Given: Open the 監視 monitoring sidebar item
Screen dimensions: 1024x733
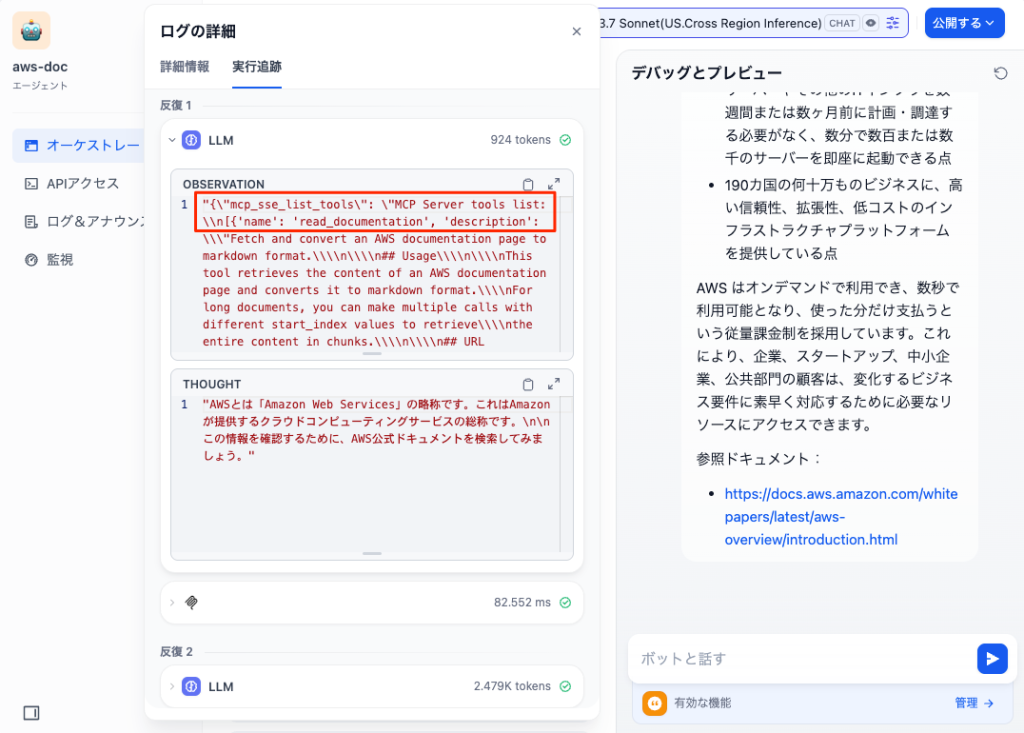Looking at the screenshot, I should (x=49, y=260).
